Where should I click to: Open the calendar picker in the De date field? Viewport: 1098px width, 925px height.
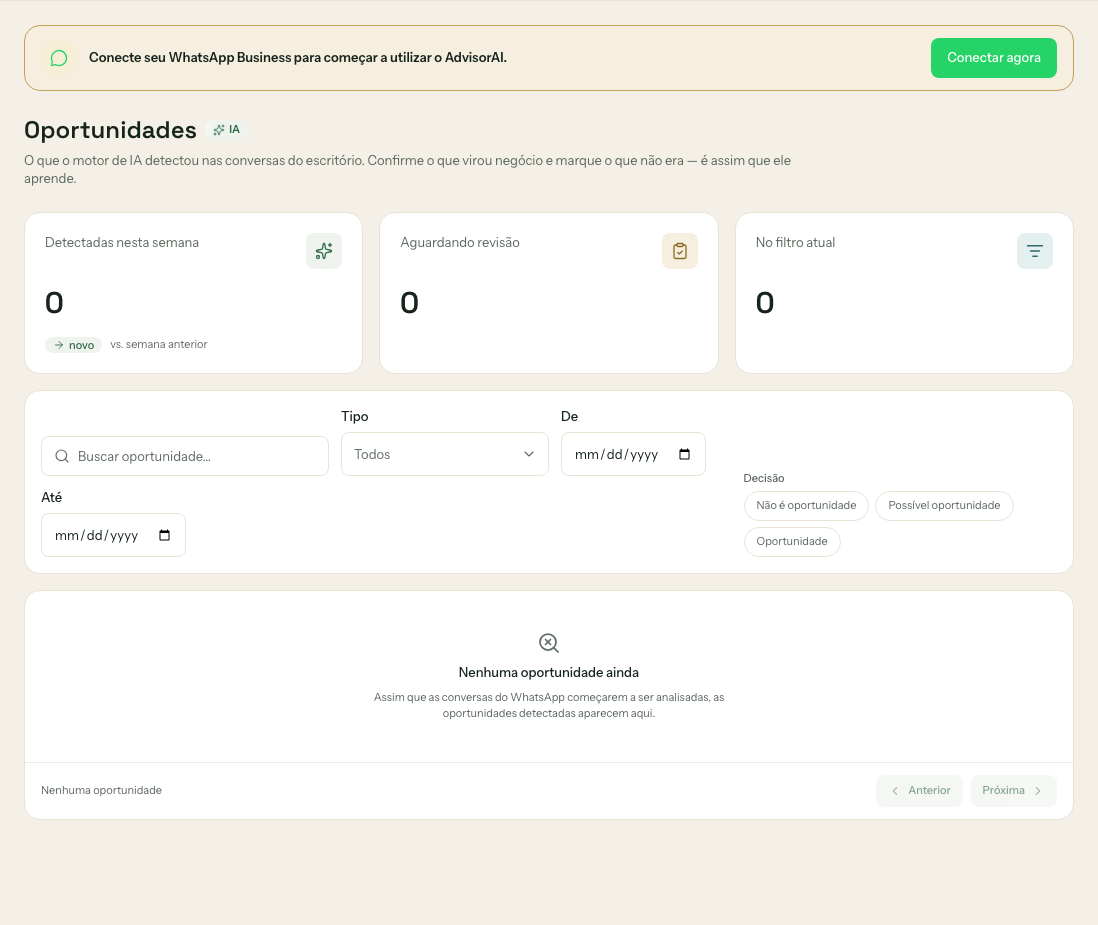684,454
